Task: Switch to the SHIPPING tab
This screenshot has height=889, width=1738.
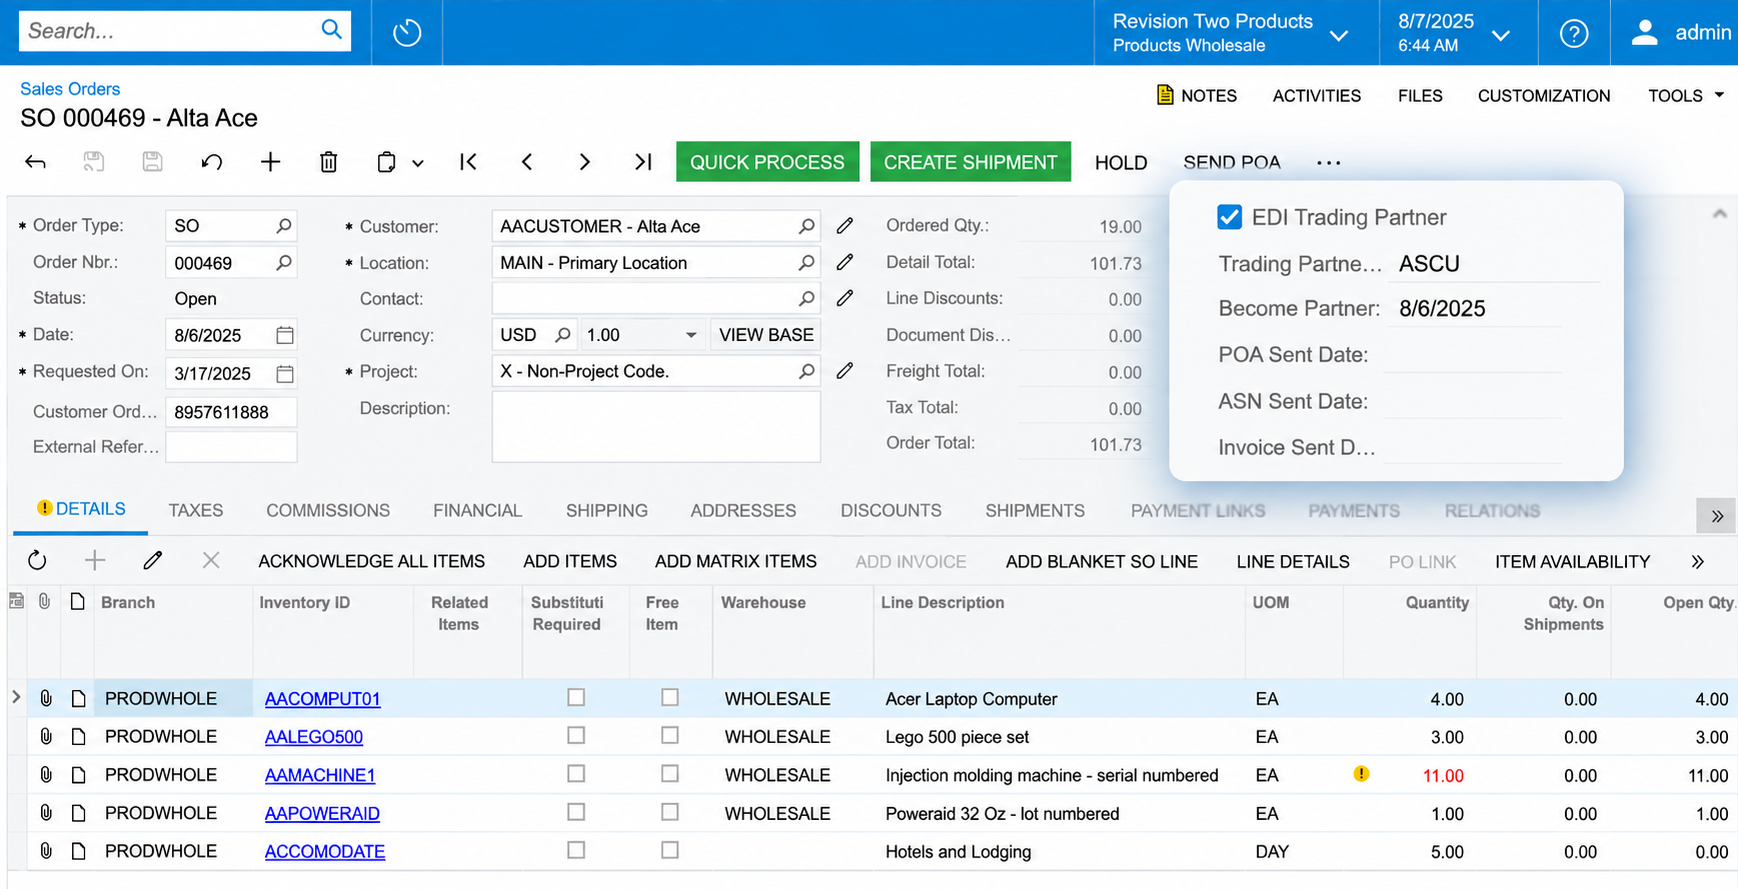Action: tap(607, 510)
